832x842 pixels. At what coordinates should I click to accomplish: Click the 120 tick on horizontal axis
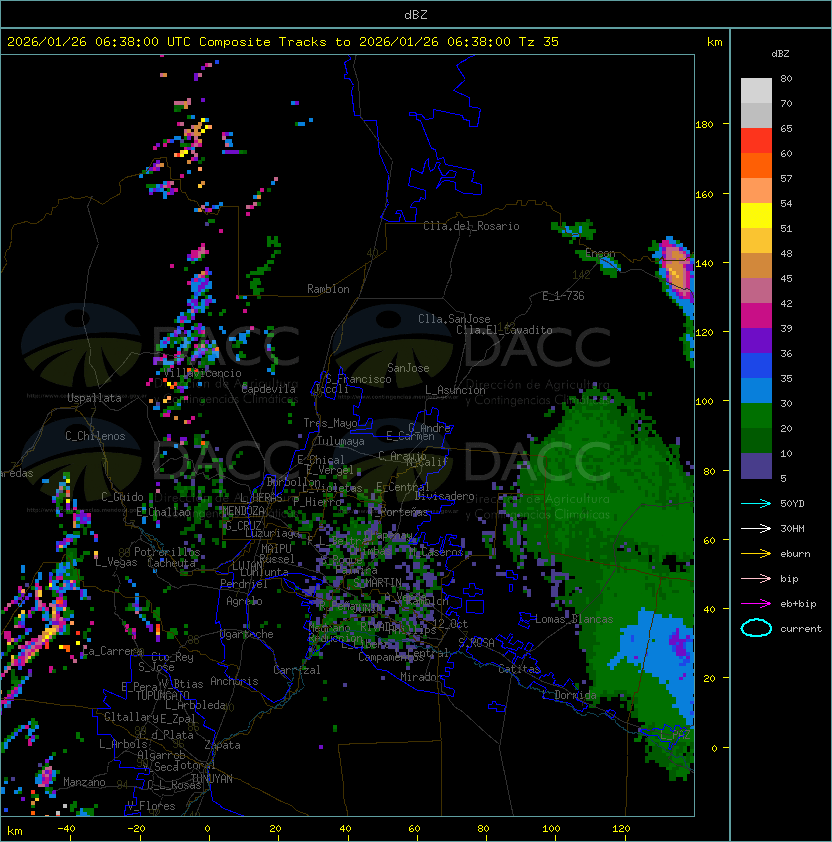point(621,829)
